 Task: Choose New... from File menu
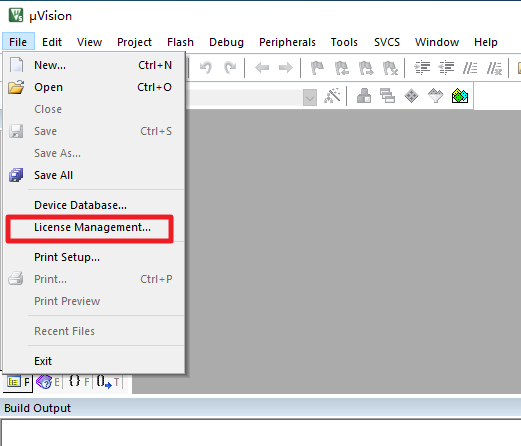coord(94,65)
